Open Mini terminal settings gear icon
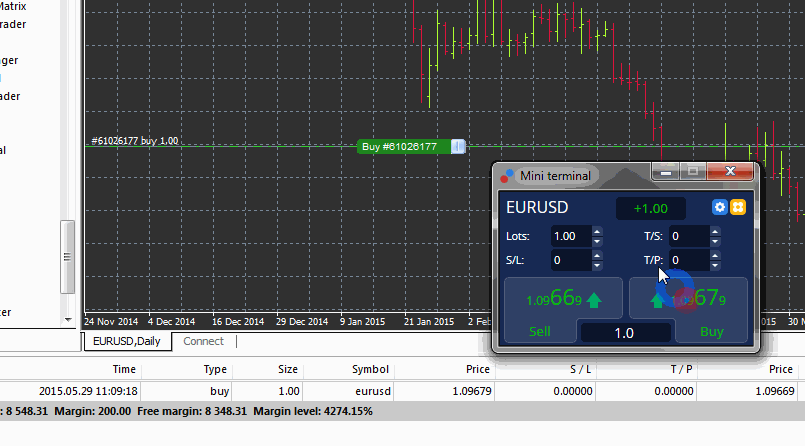805x446 pixels. click(x=719, y=207)
